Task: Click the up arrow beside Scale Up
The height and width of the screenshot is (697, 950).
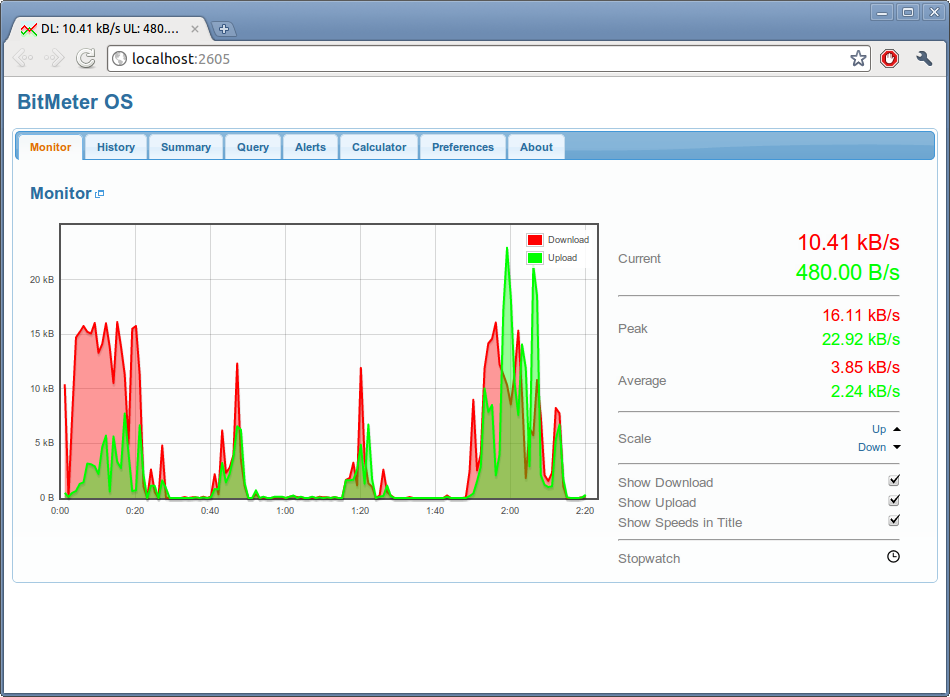Action: click(x=897, y=429)
